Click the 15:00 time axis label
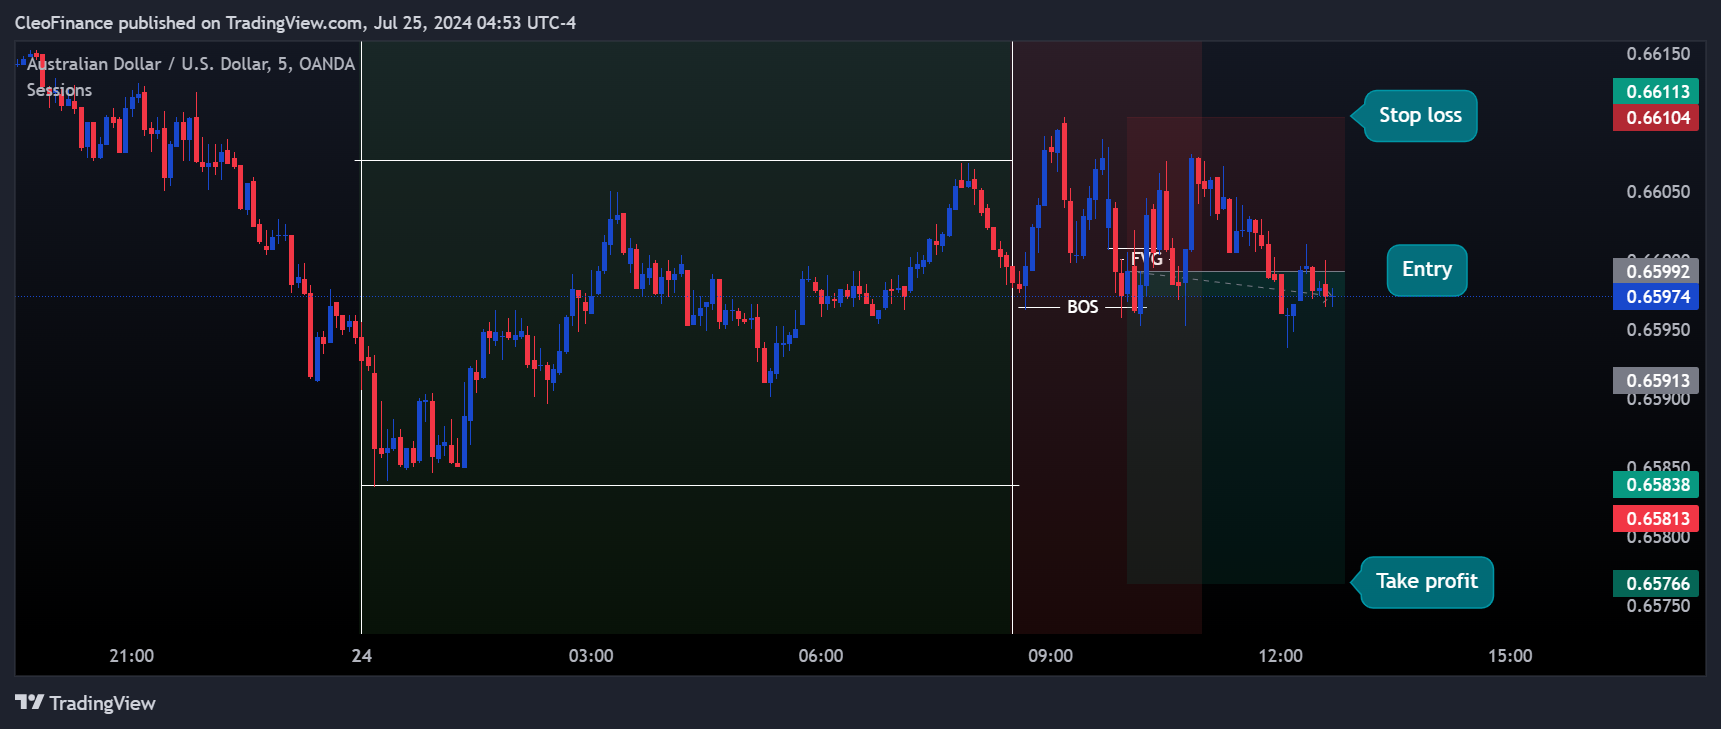Screen dimensions: 1721x729 click(1510, 656)
